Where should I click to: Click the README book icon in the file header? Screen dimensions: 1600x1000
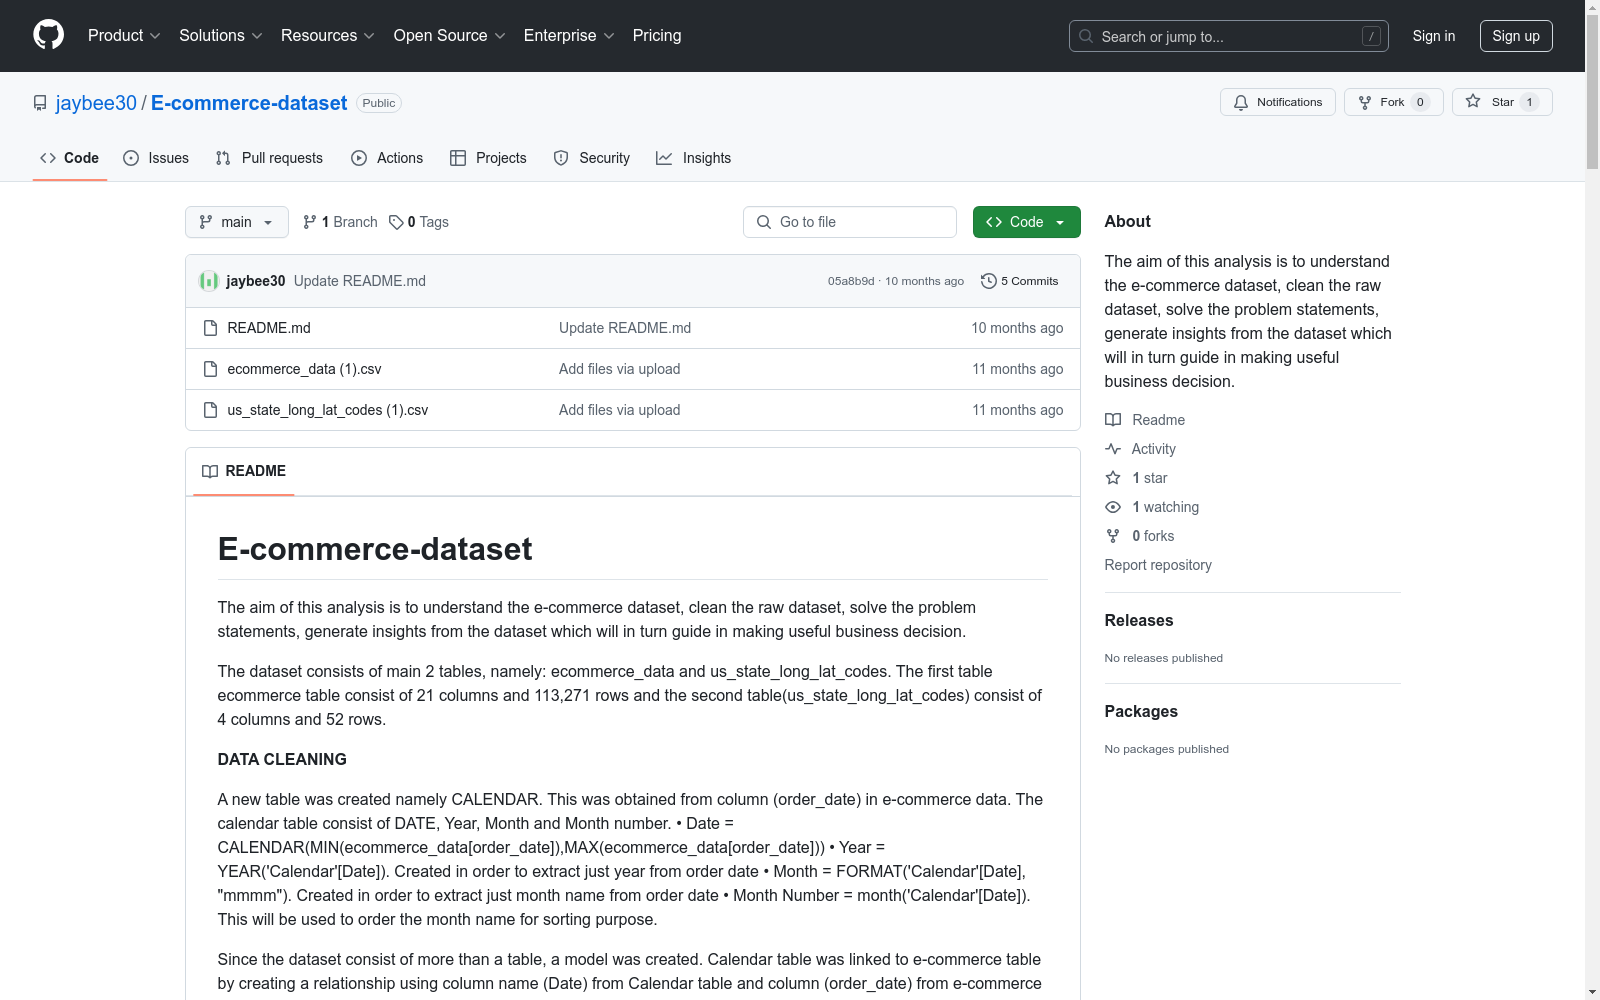coord(210,471)
